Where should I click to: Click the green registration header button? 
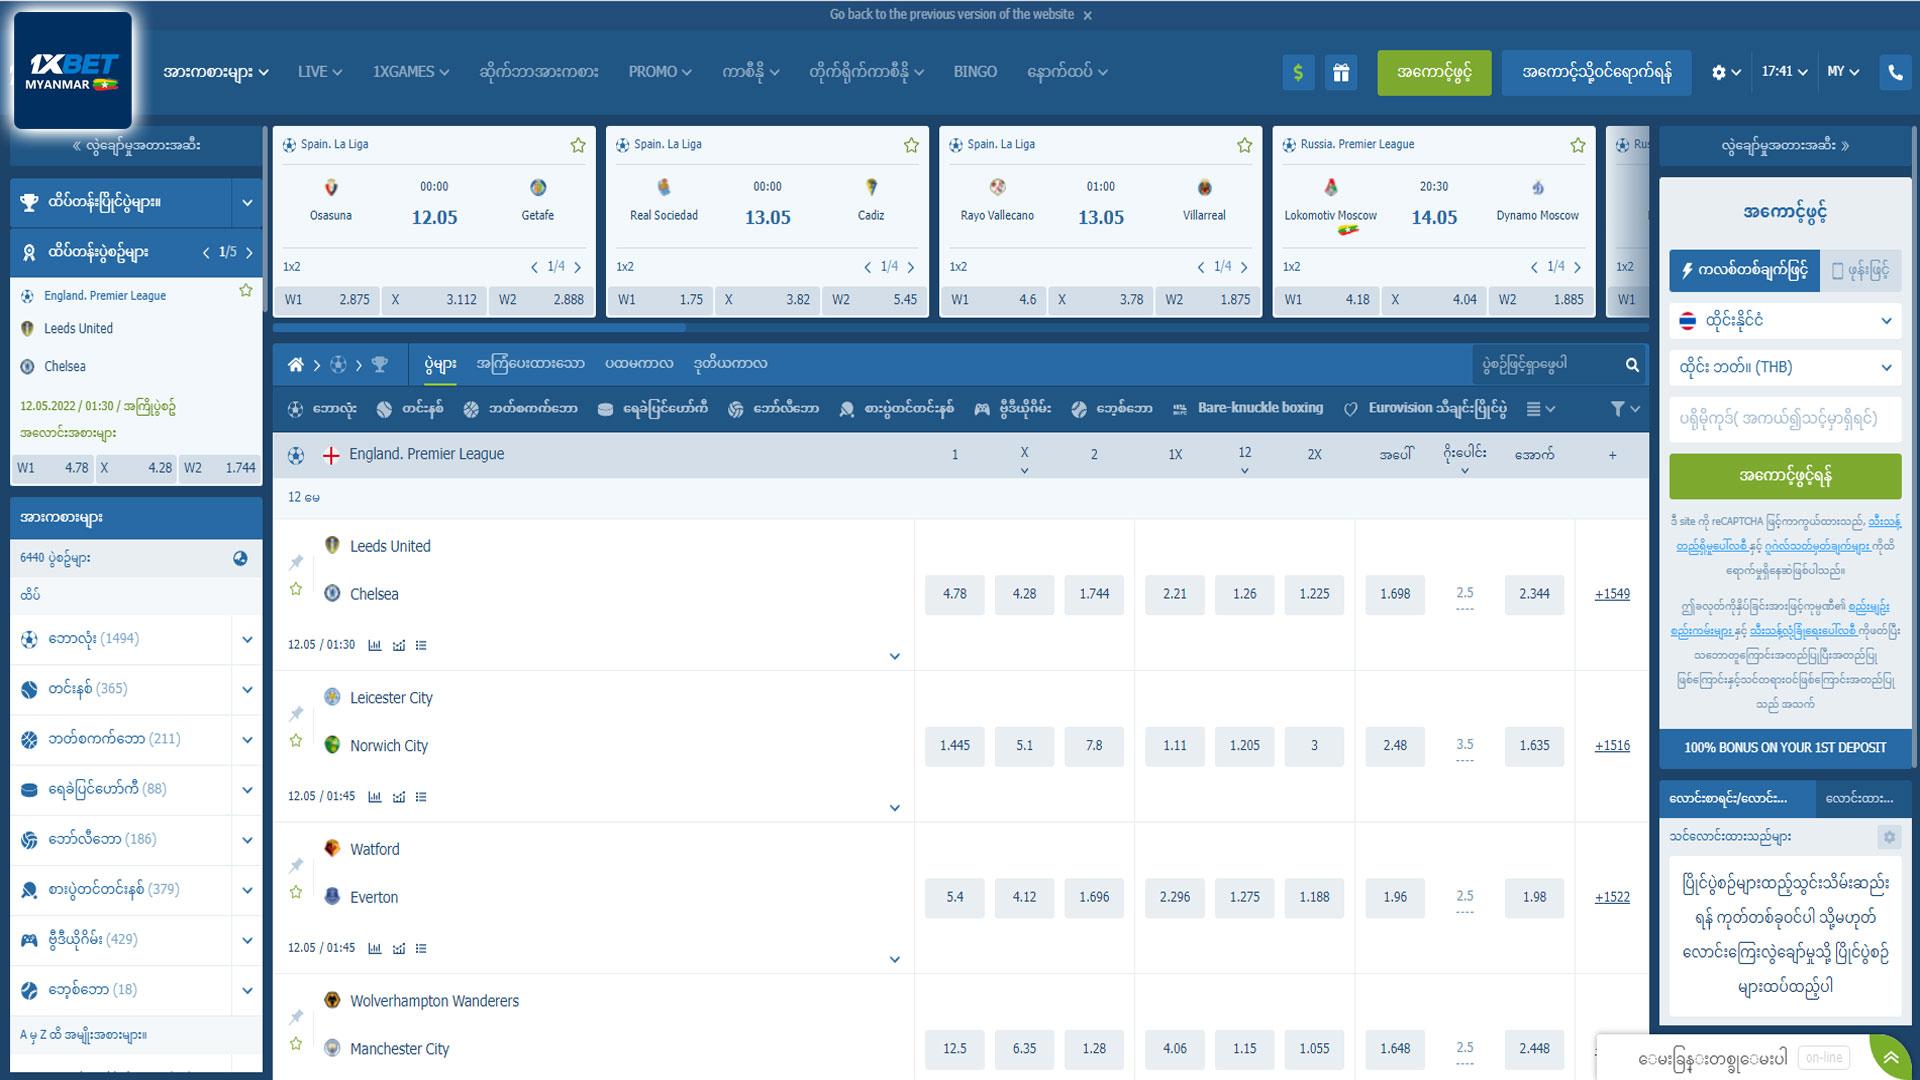1434,73
